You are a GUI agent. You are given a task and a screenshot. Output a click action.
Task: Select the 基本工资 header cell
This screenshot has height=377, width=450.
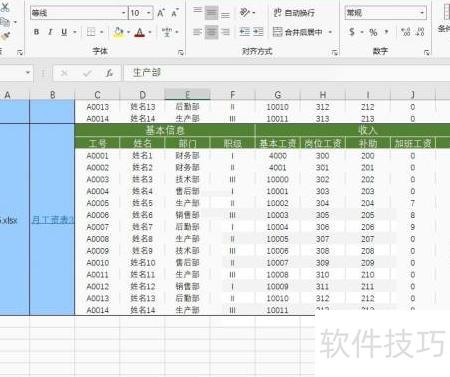click(278, 143)
